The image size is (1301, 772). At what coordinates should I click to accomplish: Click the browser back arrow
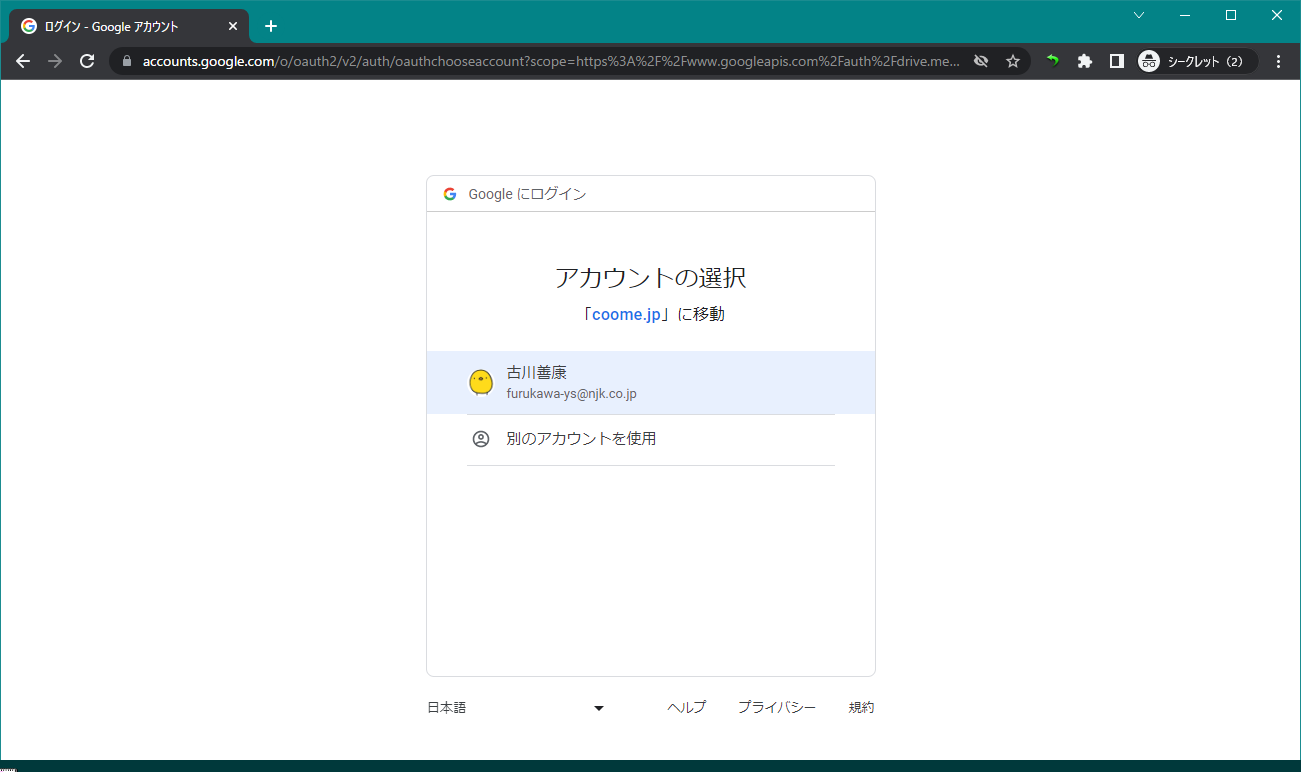23,61
